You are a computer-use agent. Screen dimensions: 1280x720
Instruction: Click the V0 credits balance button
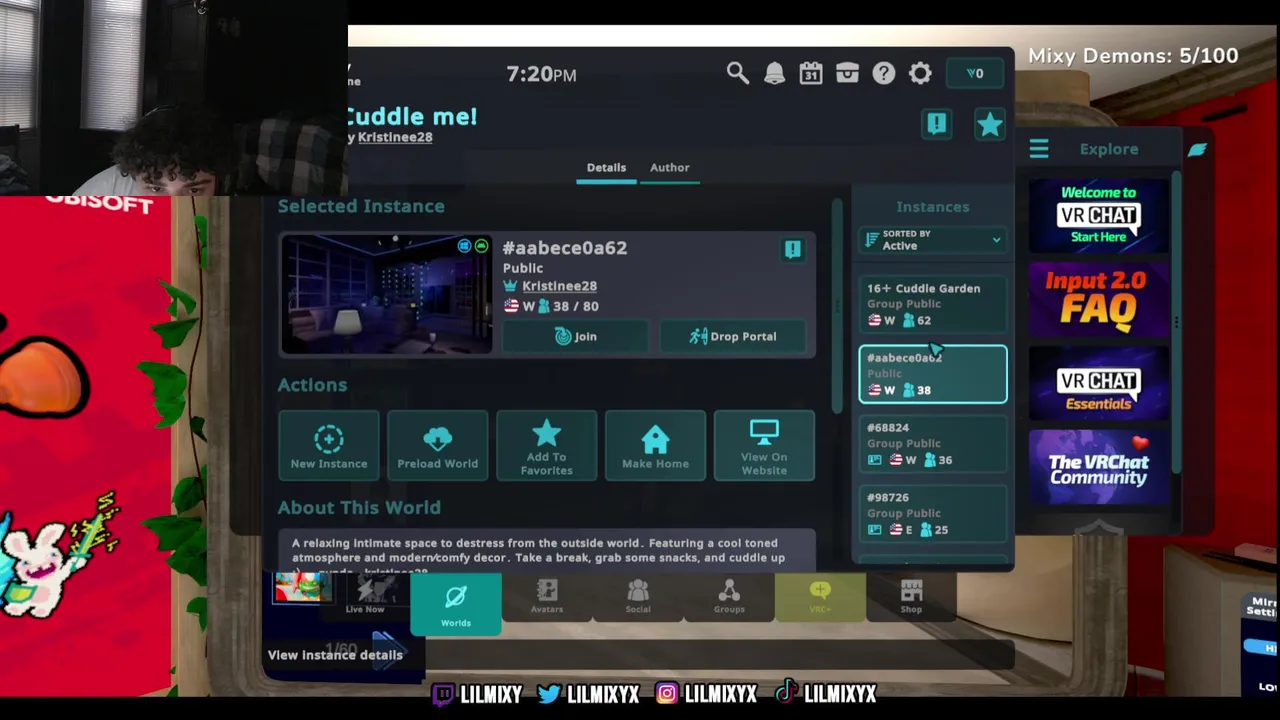pos(975,73)
